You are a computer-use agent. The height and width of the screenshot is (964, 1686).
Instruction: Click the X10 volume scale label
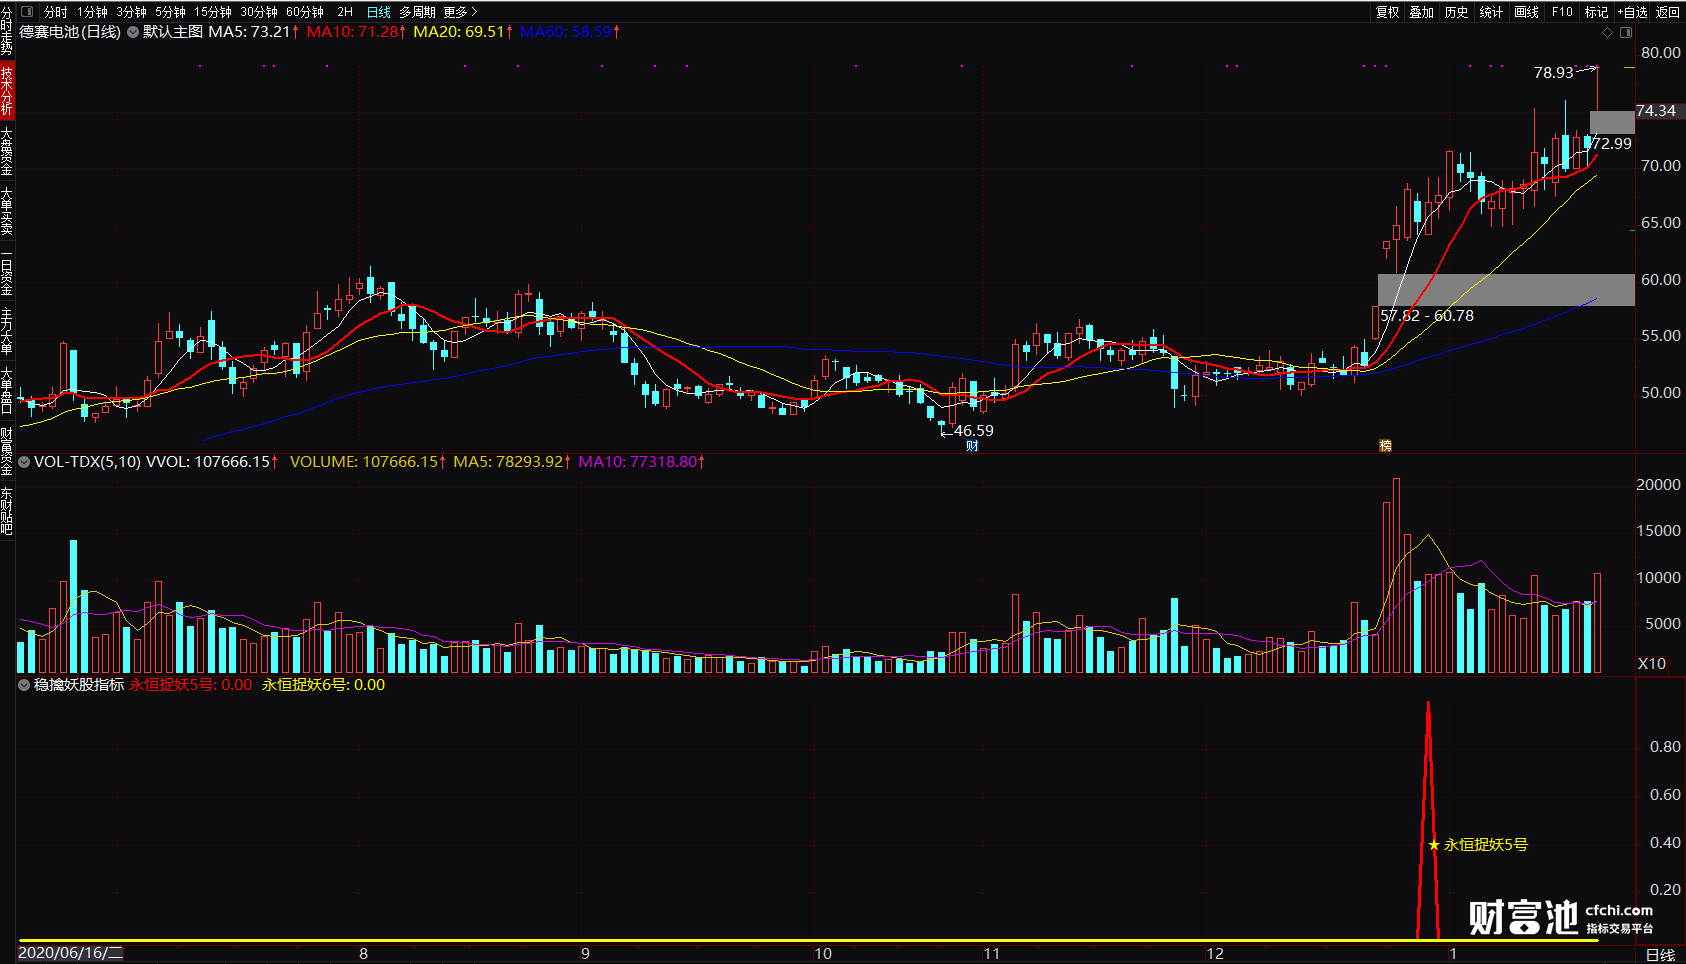click(x=1652, y=664)
